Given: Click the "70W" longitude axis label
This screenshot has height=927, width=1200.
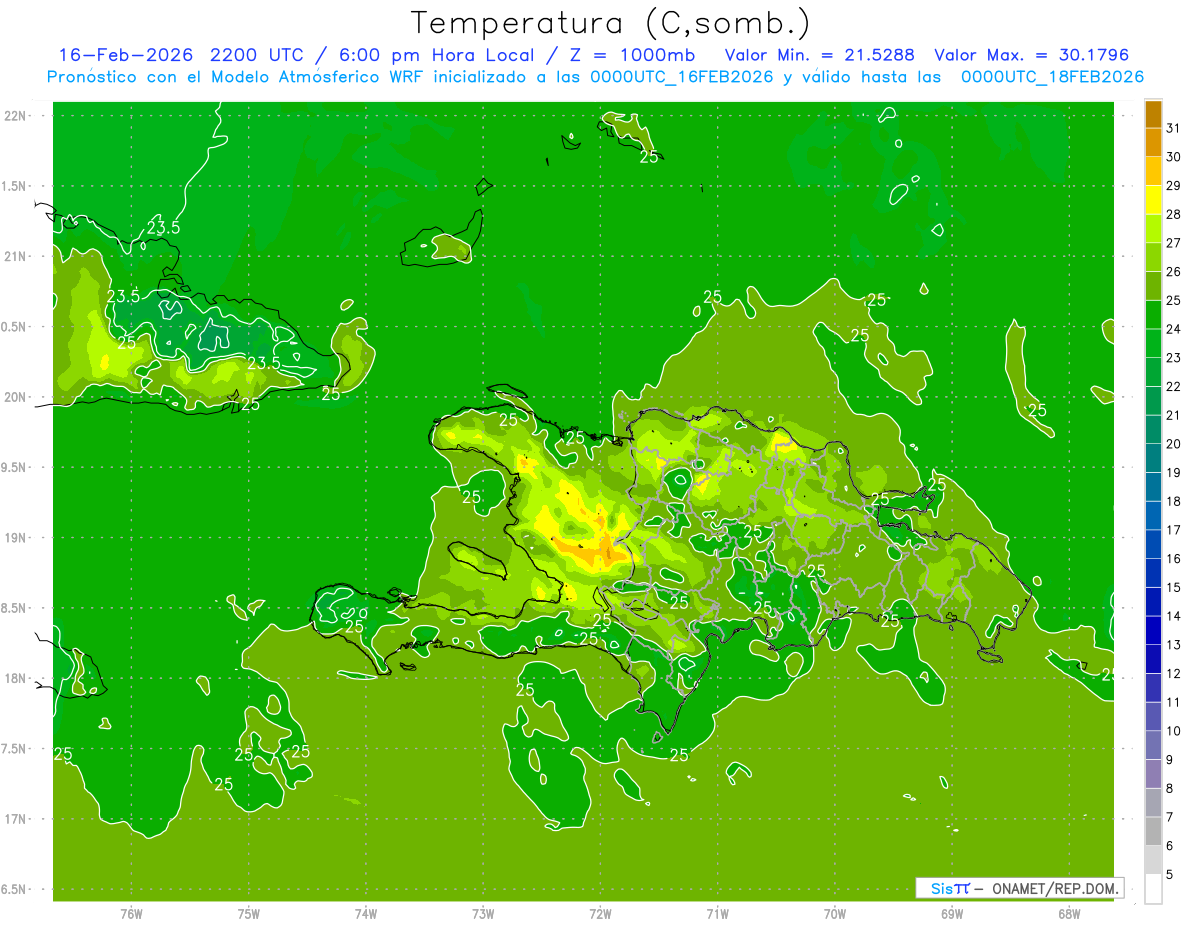Looking at the screenshot, I should [x=834, y=914].
